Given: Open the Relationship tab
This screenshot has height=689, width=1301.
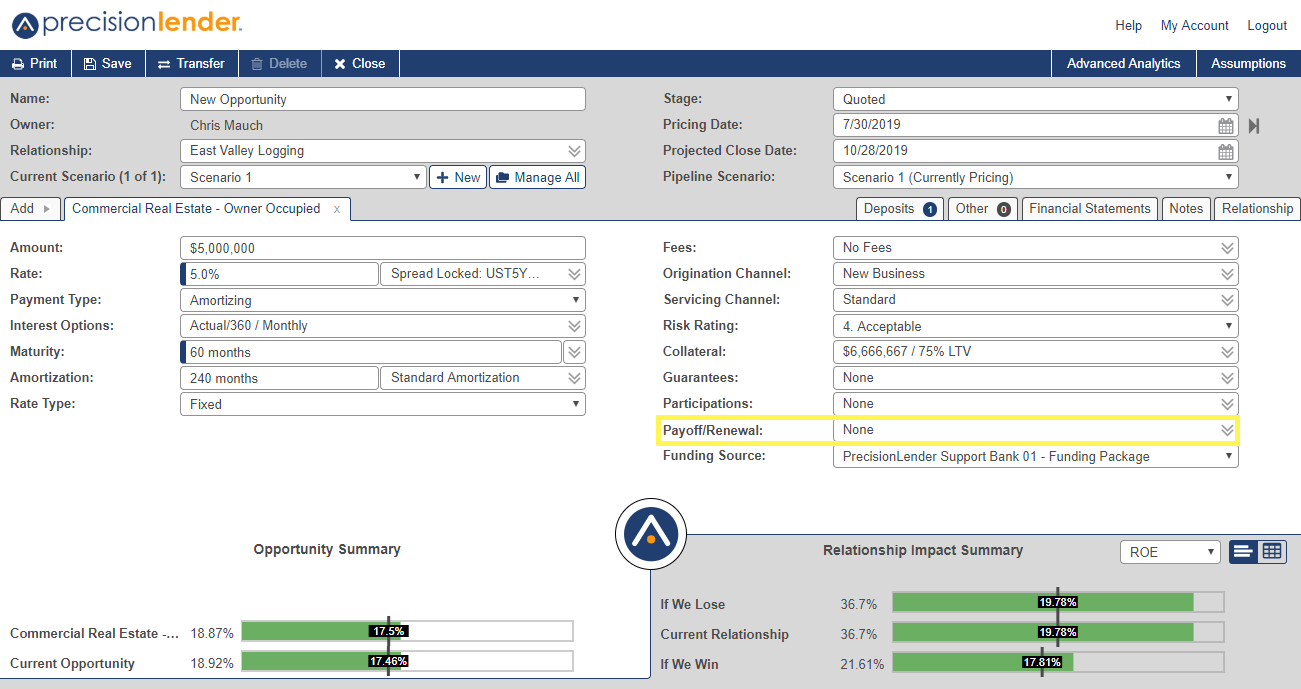Looking at the screenshot, I should pos(1257,209).
